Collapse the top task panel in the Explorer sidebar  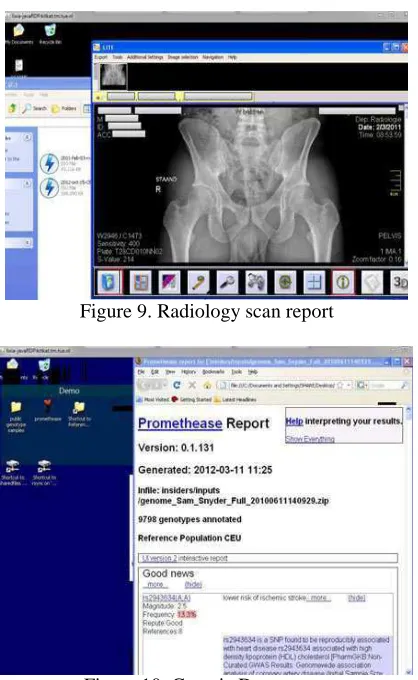tap(27, 137)
